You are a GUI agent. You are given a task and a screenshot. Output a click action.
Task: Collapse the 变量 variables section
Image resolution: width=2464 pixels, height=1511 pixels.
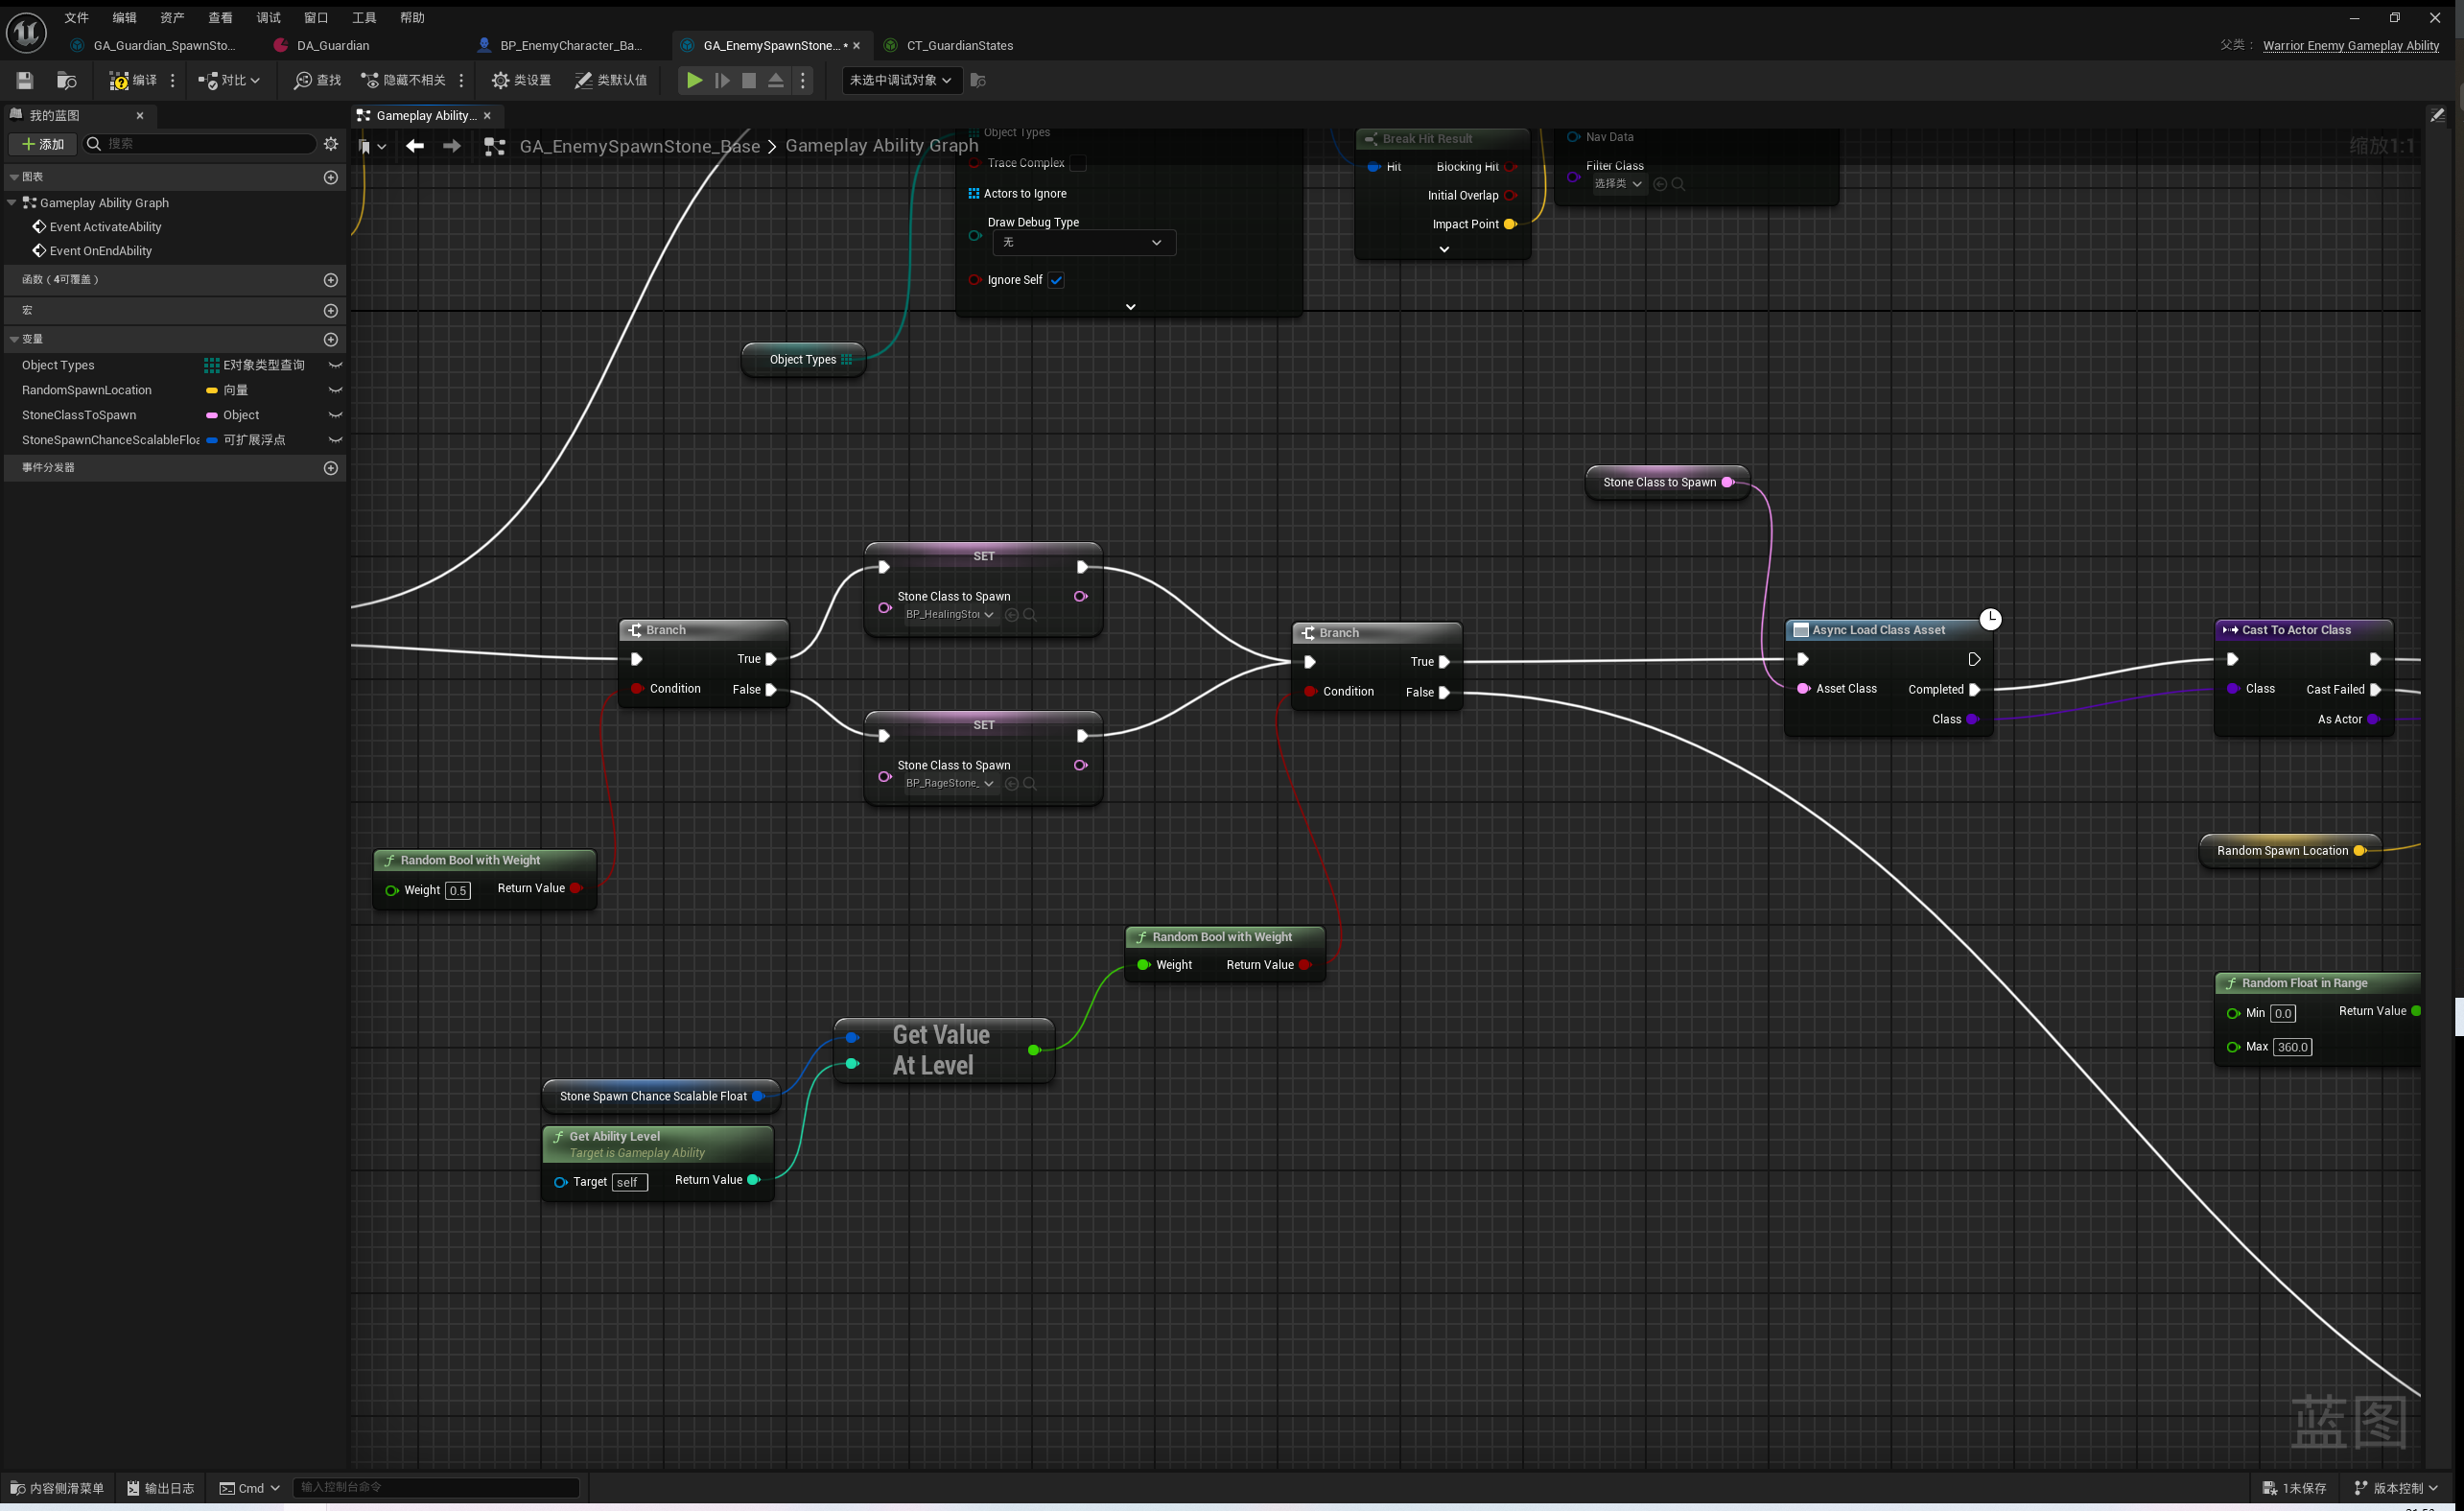tap(14, 340)
